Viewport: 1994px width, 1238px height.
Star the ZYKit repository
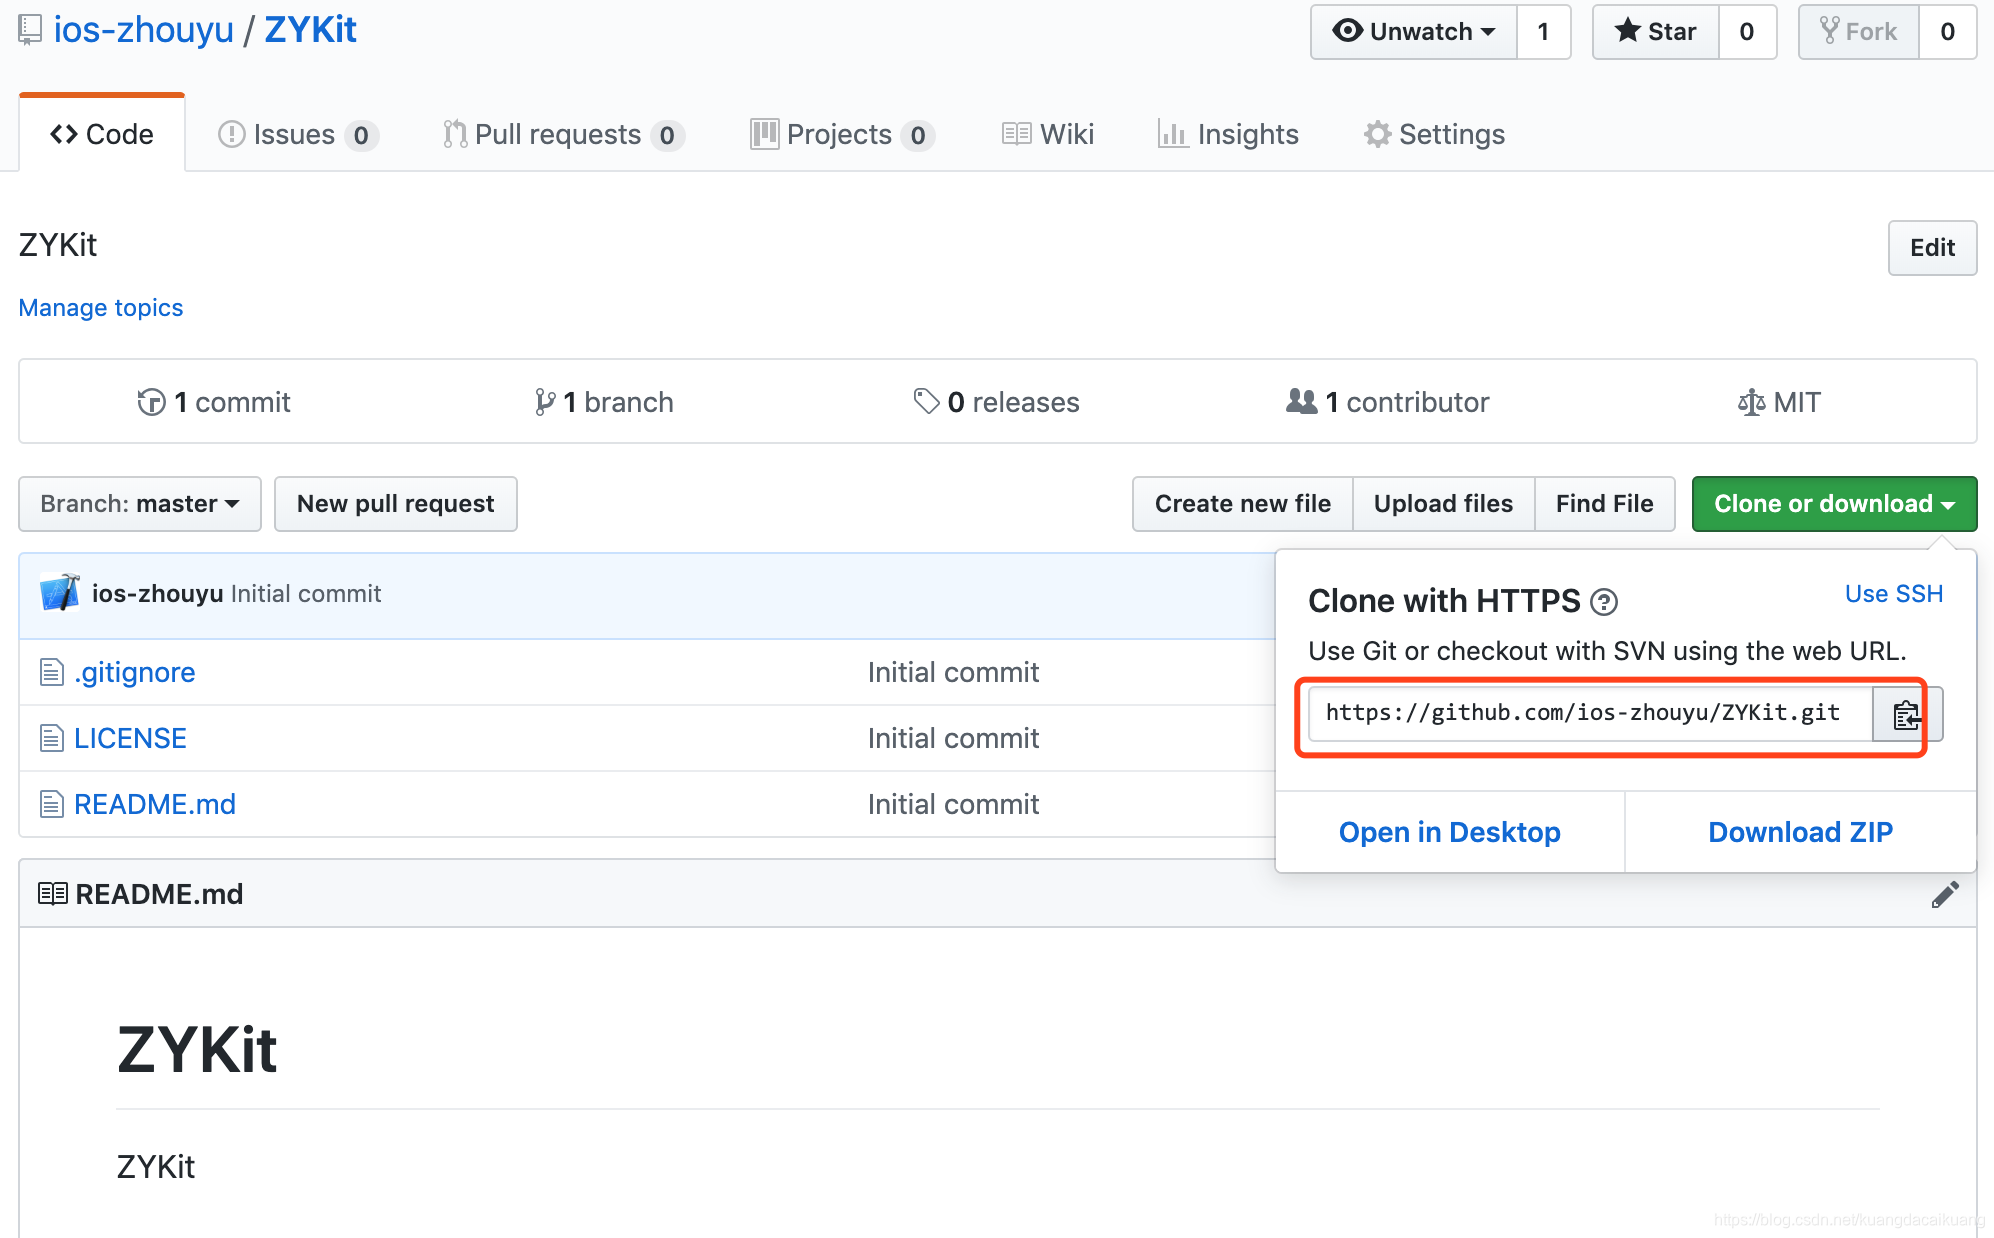tap(1656, 32)
